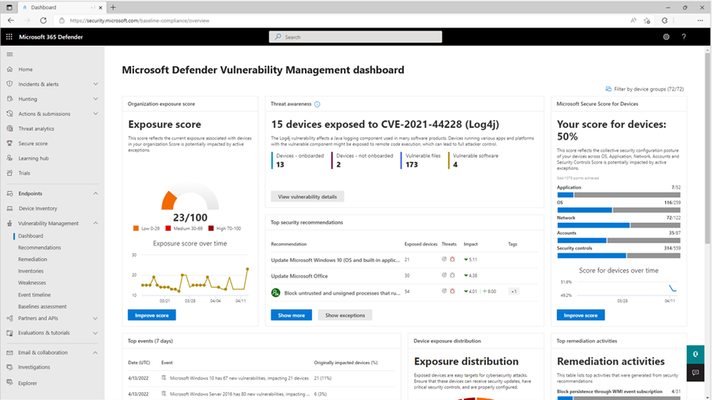
Task: Toggle the hamburger navigation menu icon
Action: click(10, 54)
